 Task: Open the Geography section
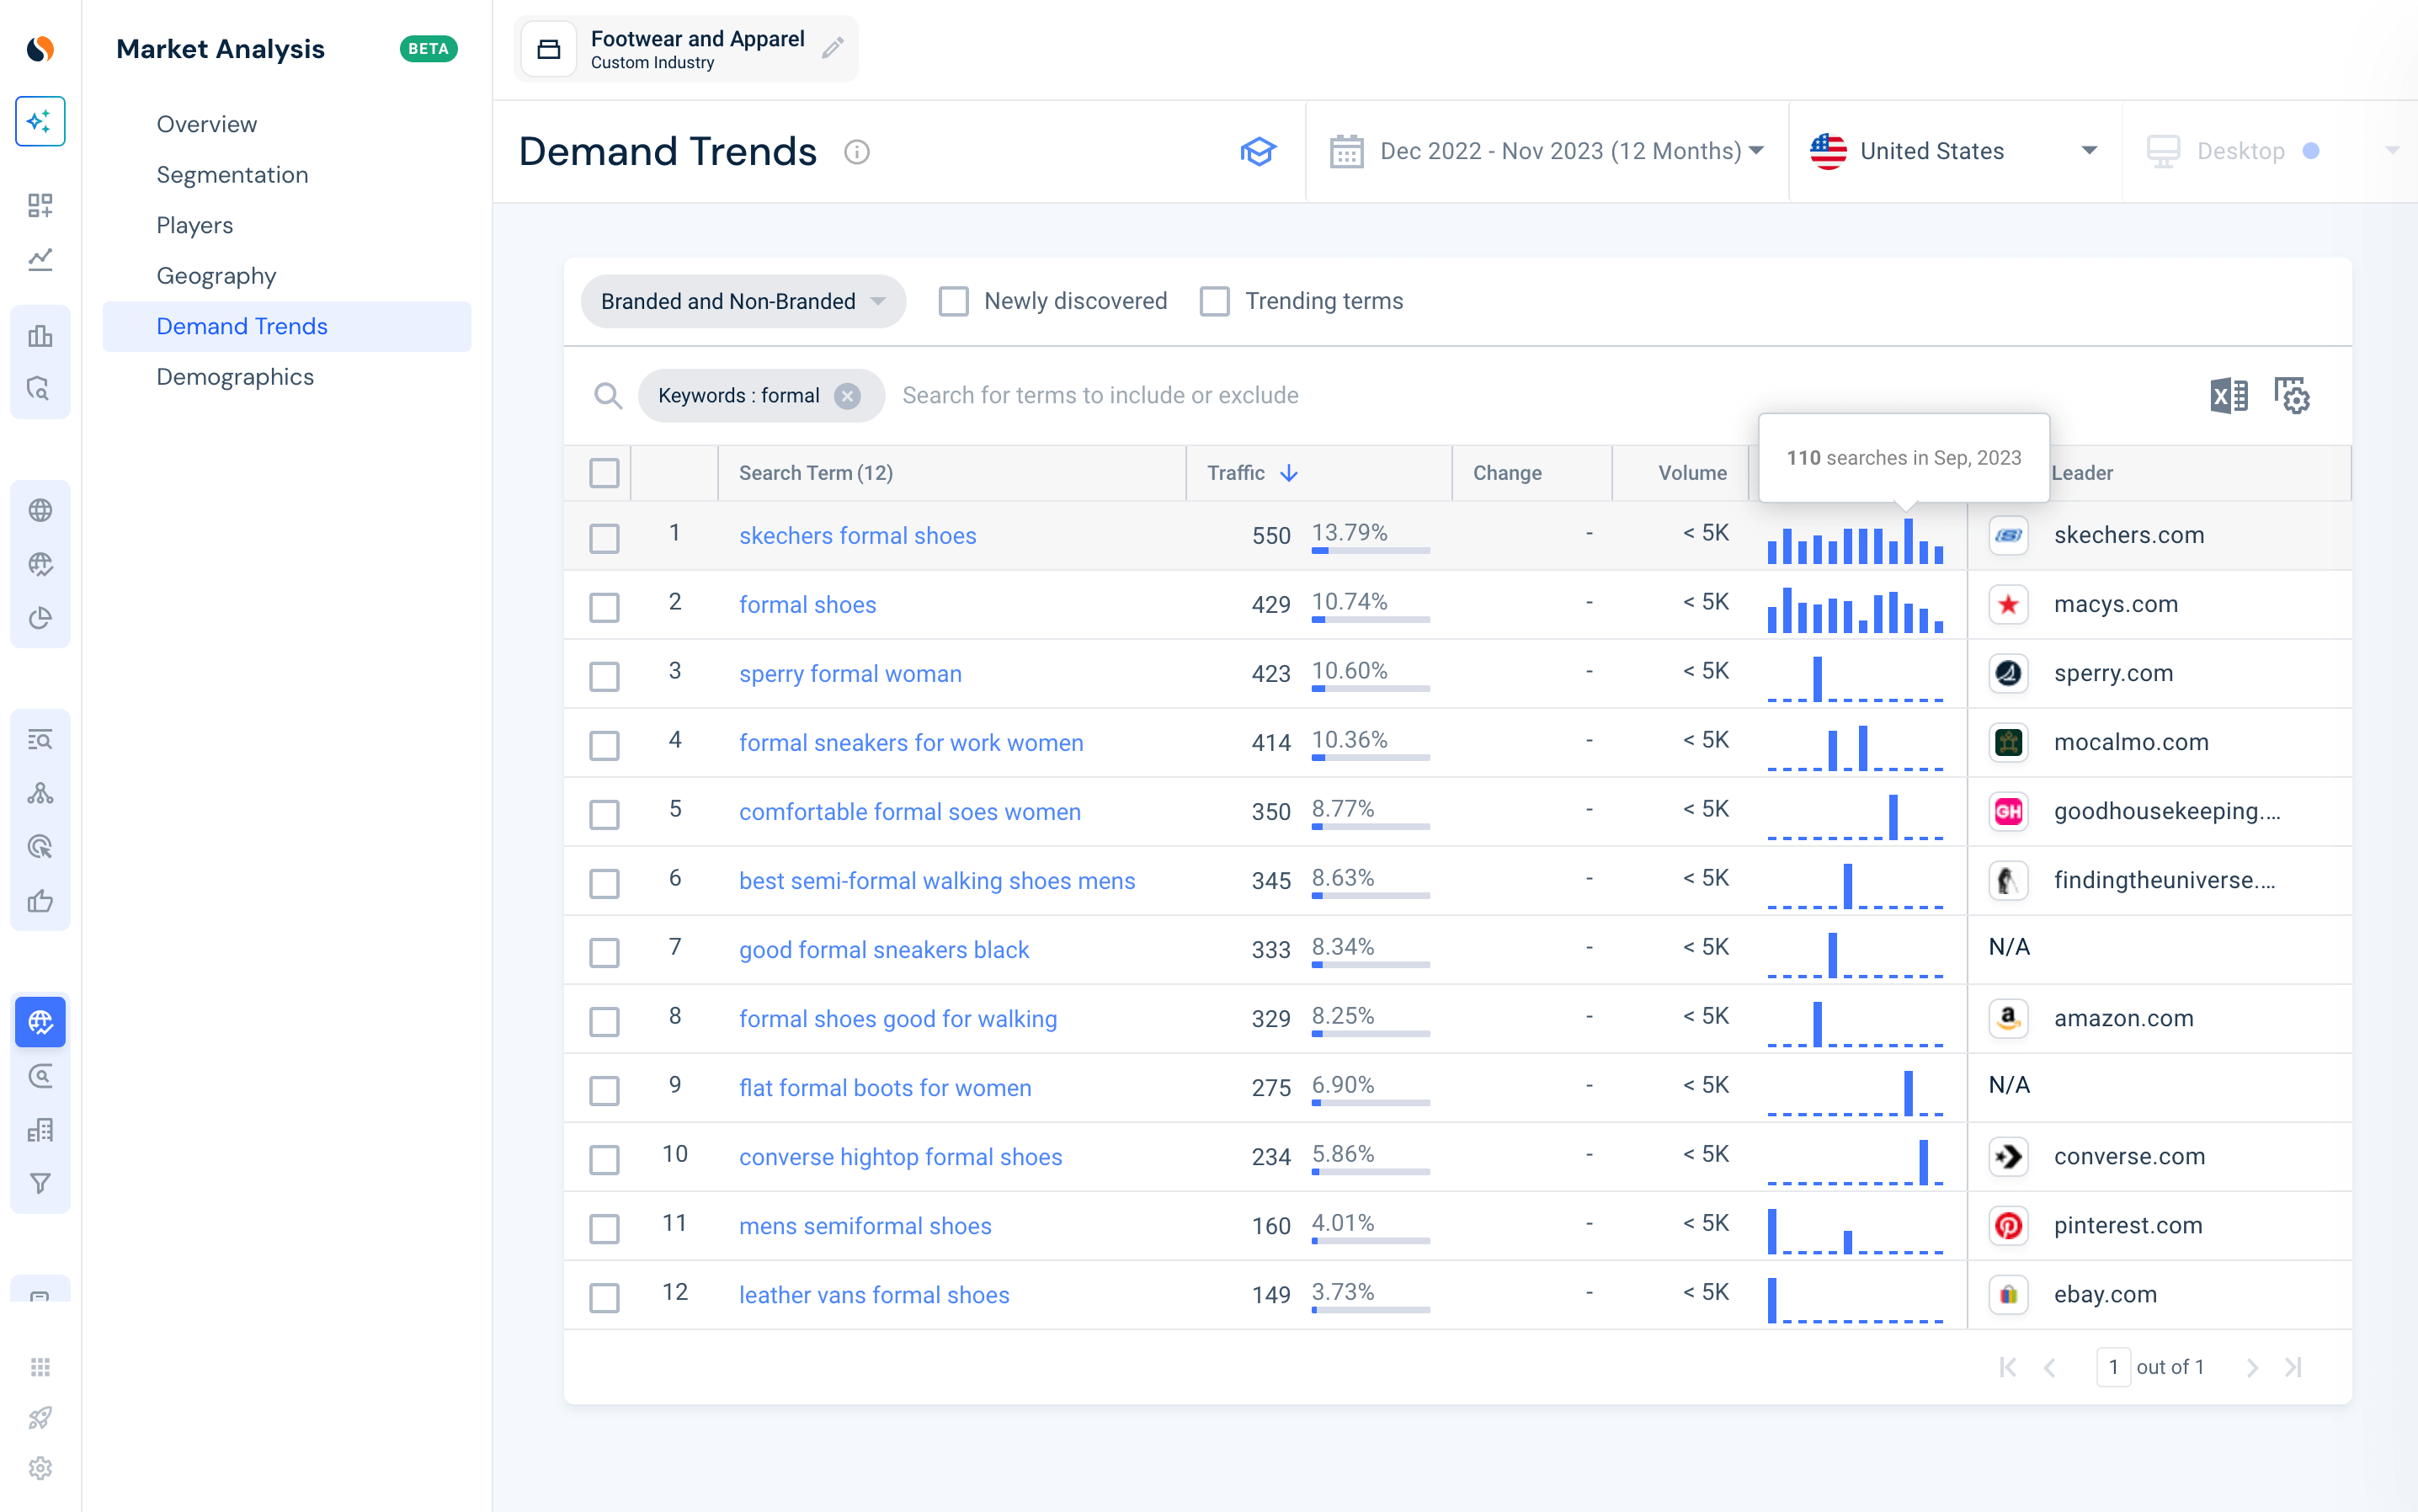tap(216, 275)
